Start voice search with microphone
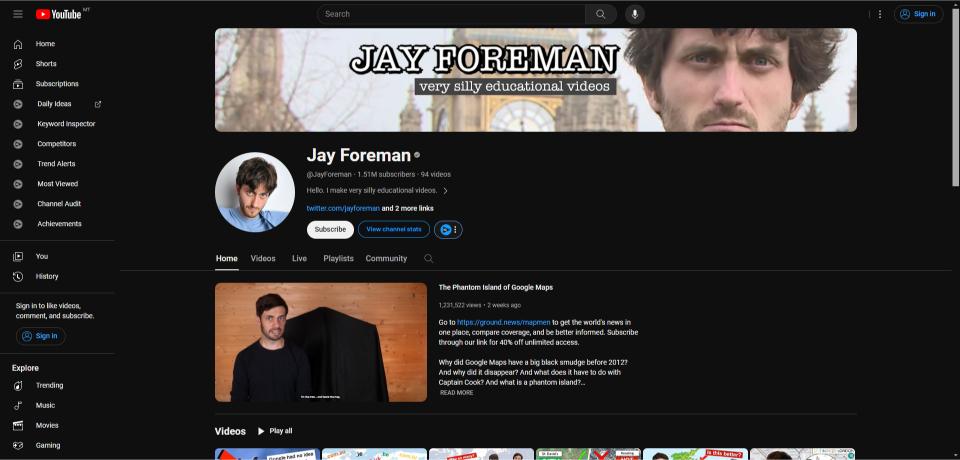Image resolution: width=960 pixels, height=460 pixels. (x=635, y=14)
